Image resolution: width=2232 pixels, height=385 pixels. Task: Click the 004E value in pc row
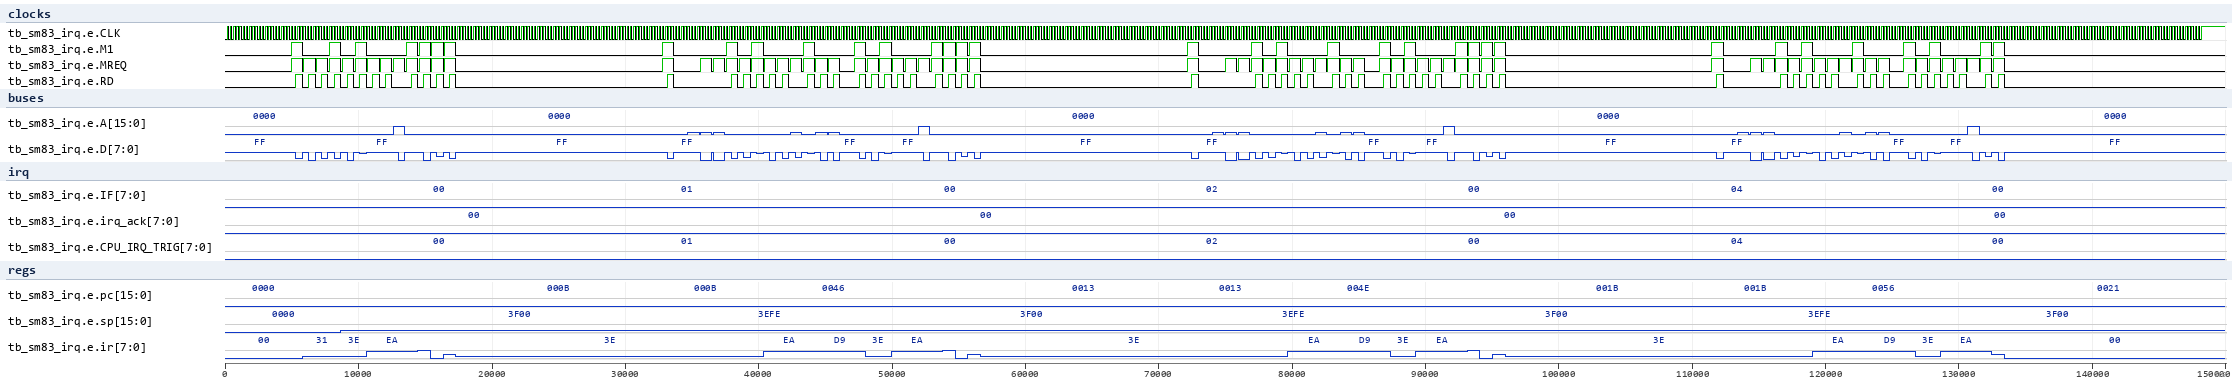1358,288
